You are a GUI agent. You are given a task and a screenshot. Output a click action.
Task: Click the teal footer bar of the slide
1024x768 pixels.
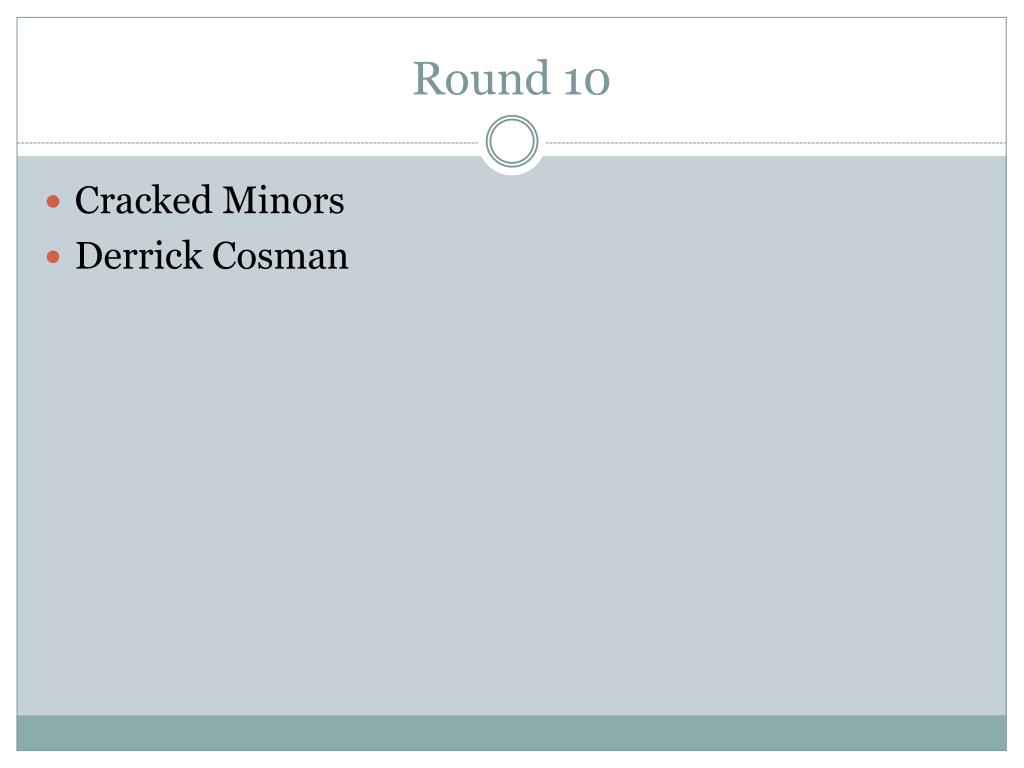pyautogui.click(x=511, y=733)
